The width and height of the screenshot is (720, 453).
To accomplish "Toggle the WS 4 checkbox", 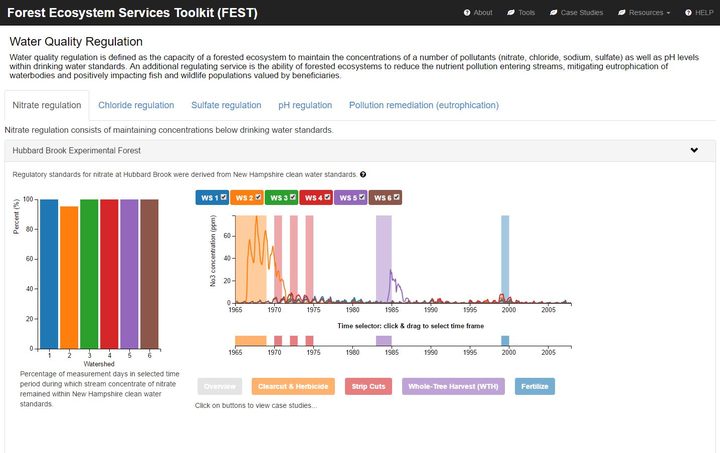I will 327,197.
